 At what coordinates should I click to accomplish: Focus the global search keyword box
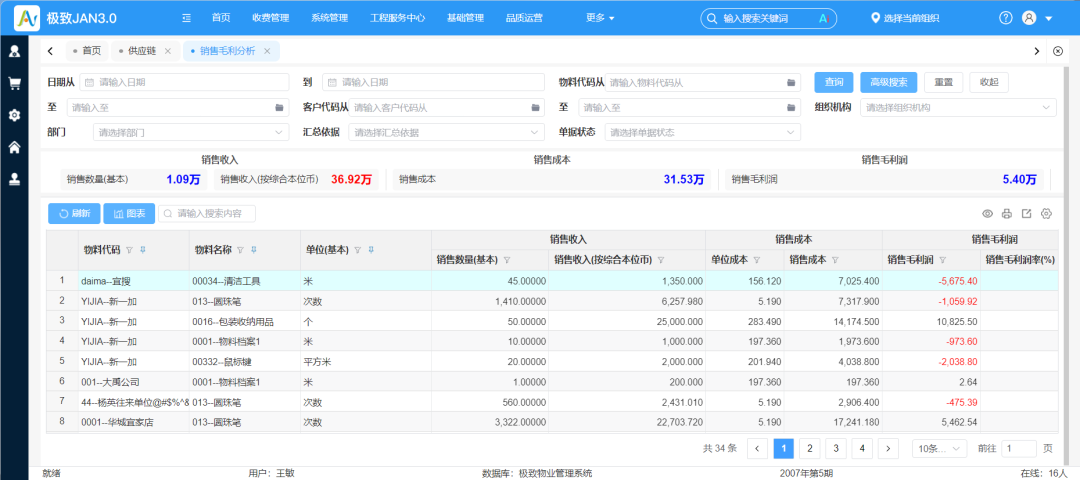tap(769, 19)
